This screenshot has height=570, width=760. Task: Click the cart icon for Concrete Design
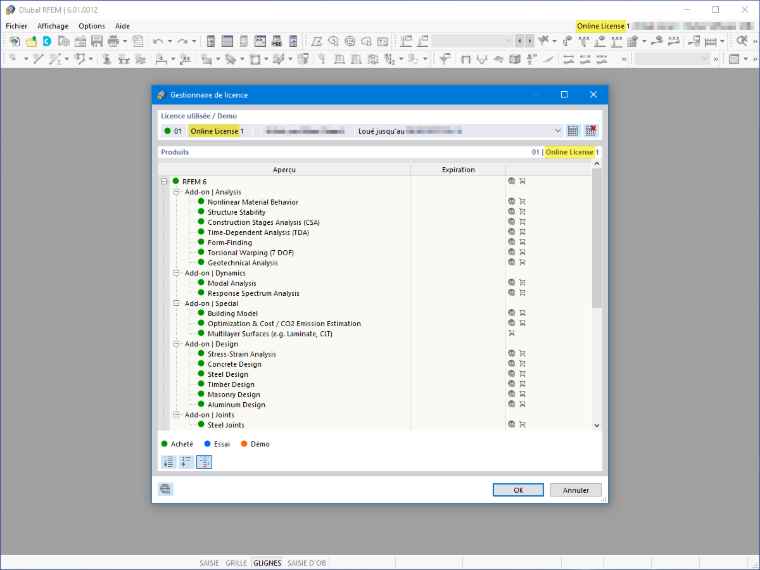(x=522, y=364)
